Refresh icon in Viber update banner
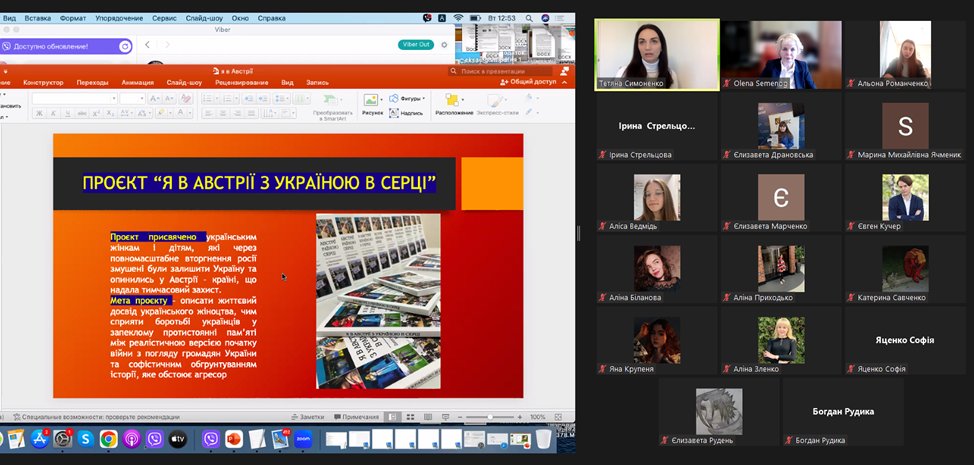974x465 pixels. click(x=124, y=47)
